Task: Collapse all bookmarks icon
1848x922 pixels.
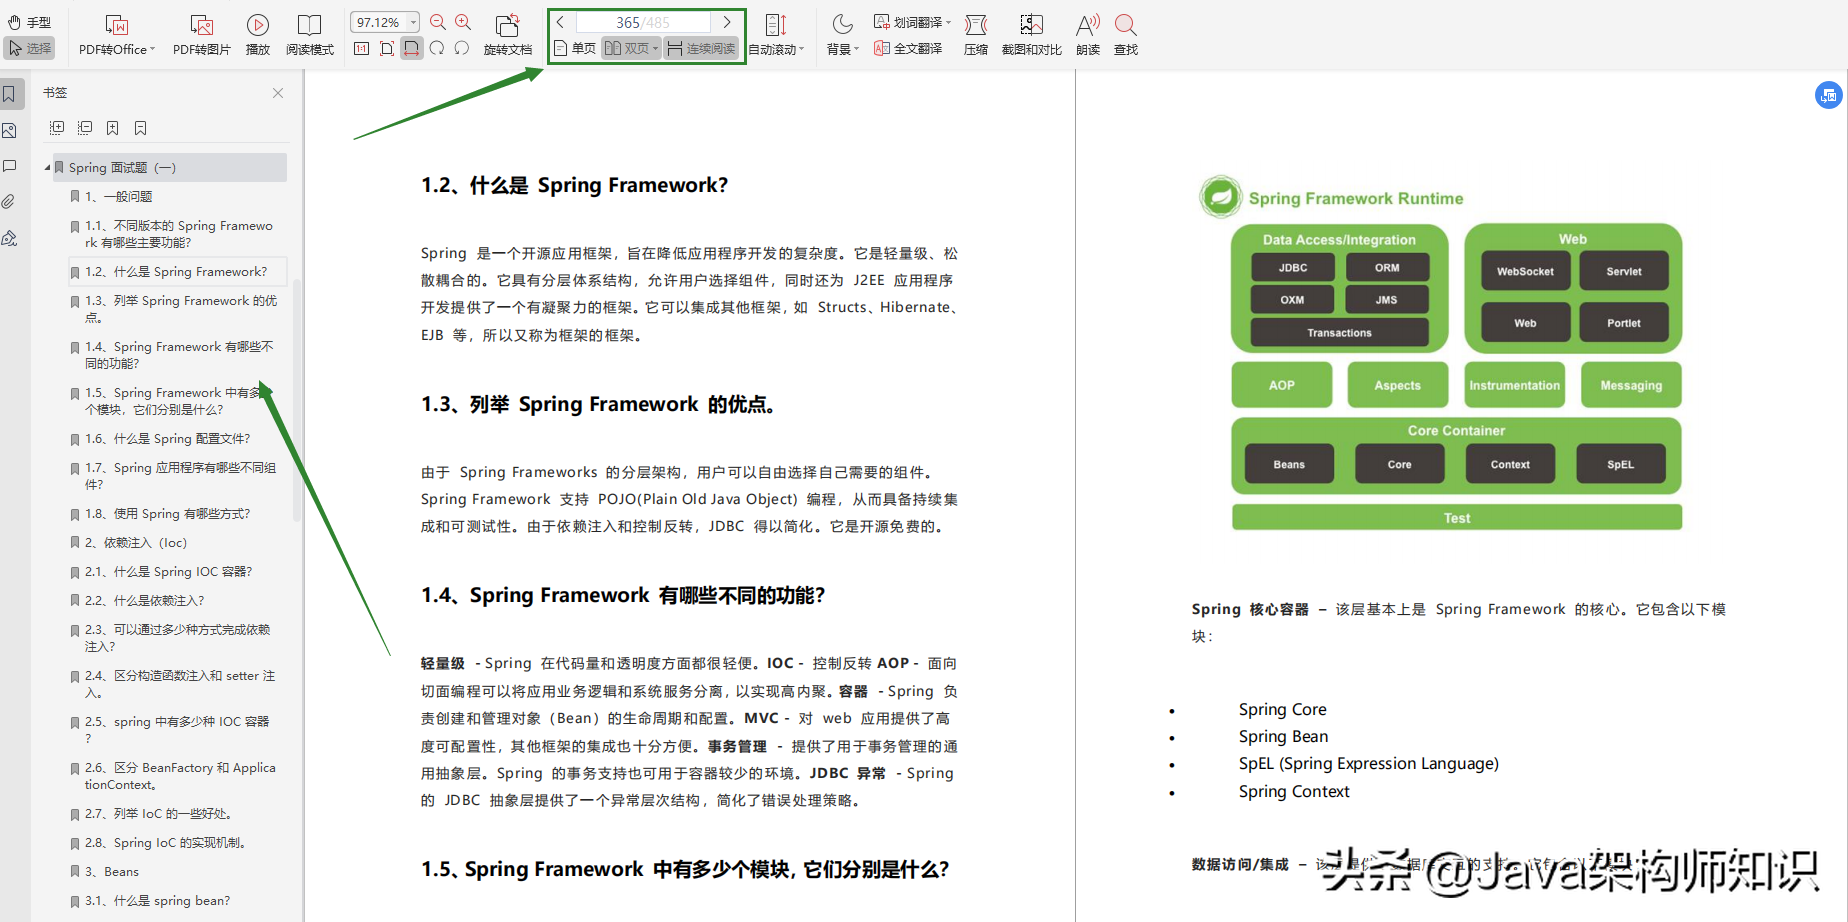Action: [x=85, y=128]
